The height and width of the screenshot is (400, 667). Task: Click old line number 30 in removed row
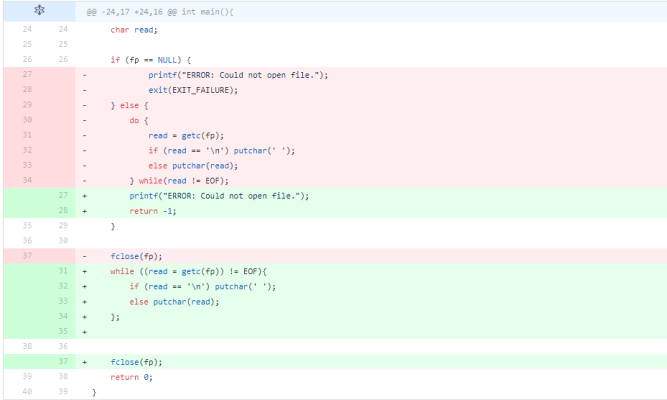[x=27, y=120]
